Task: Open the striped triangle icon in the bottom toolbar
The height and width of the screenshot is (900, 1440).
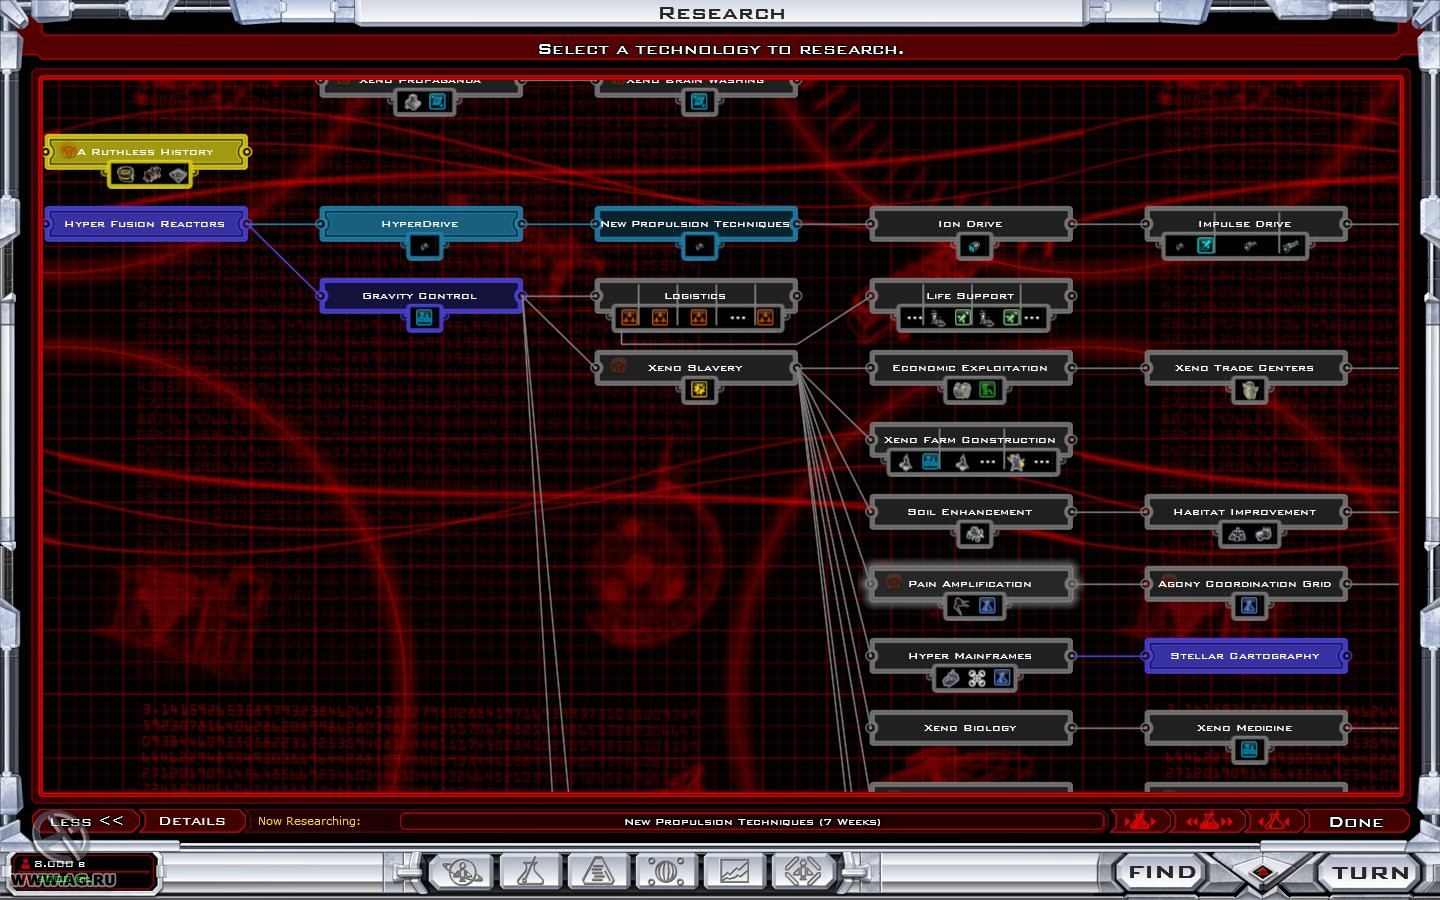Action: (x=598, y=872)
